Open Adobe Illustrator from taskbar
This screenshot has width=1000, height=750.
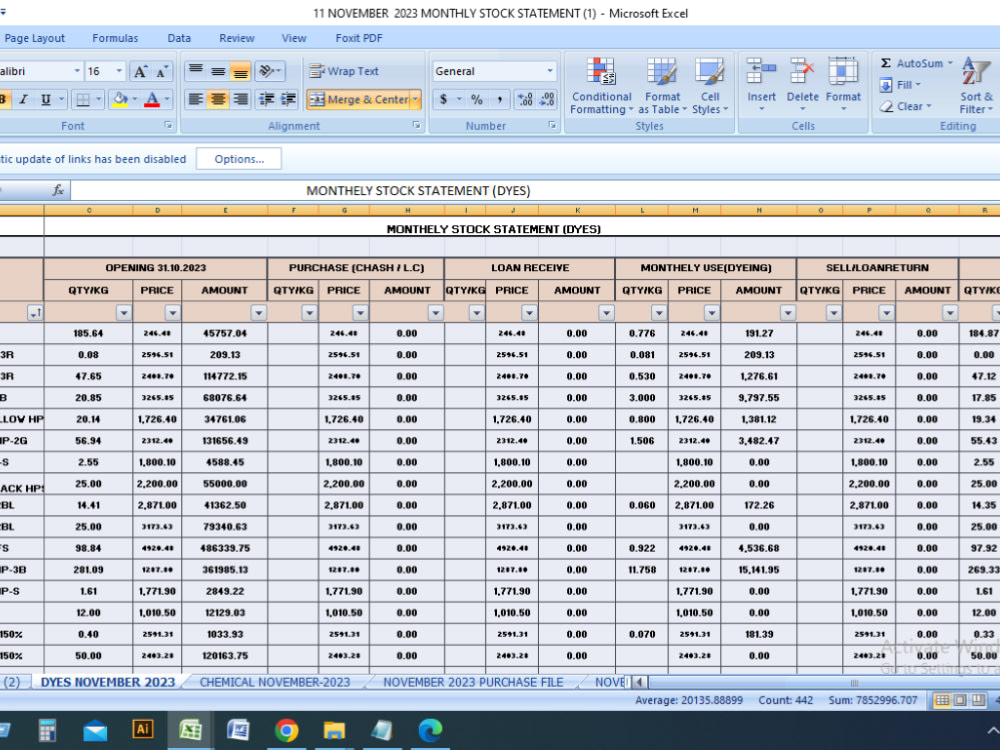point(142,729)
